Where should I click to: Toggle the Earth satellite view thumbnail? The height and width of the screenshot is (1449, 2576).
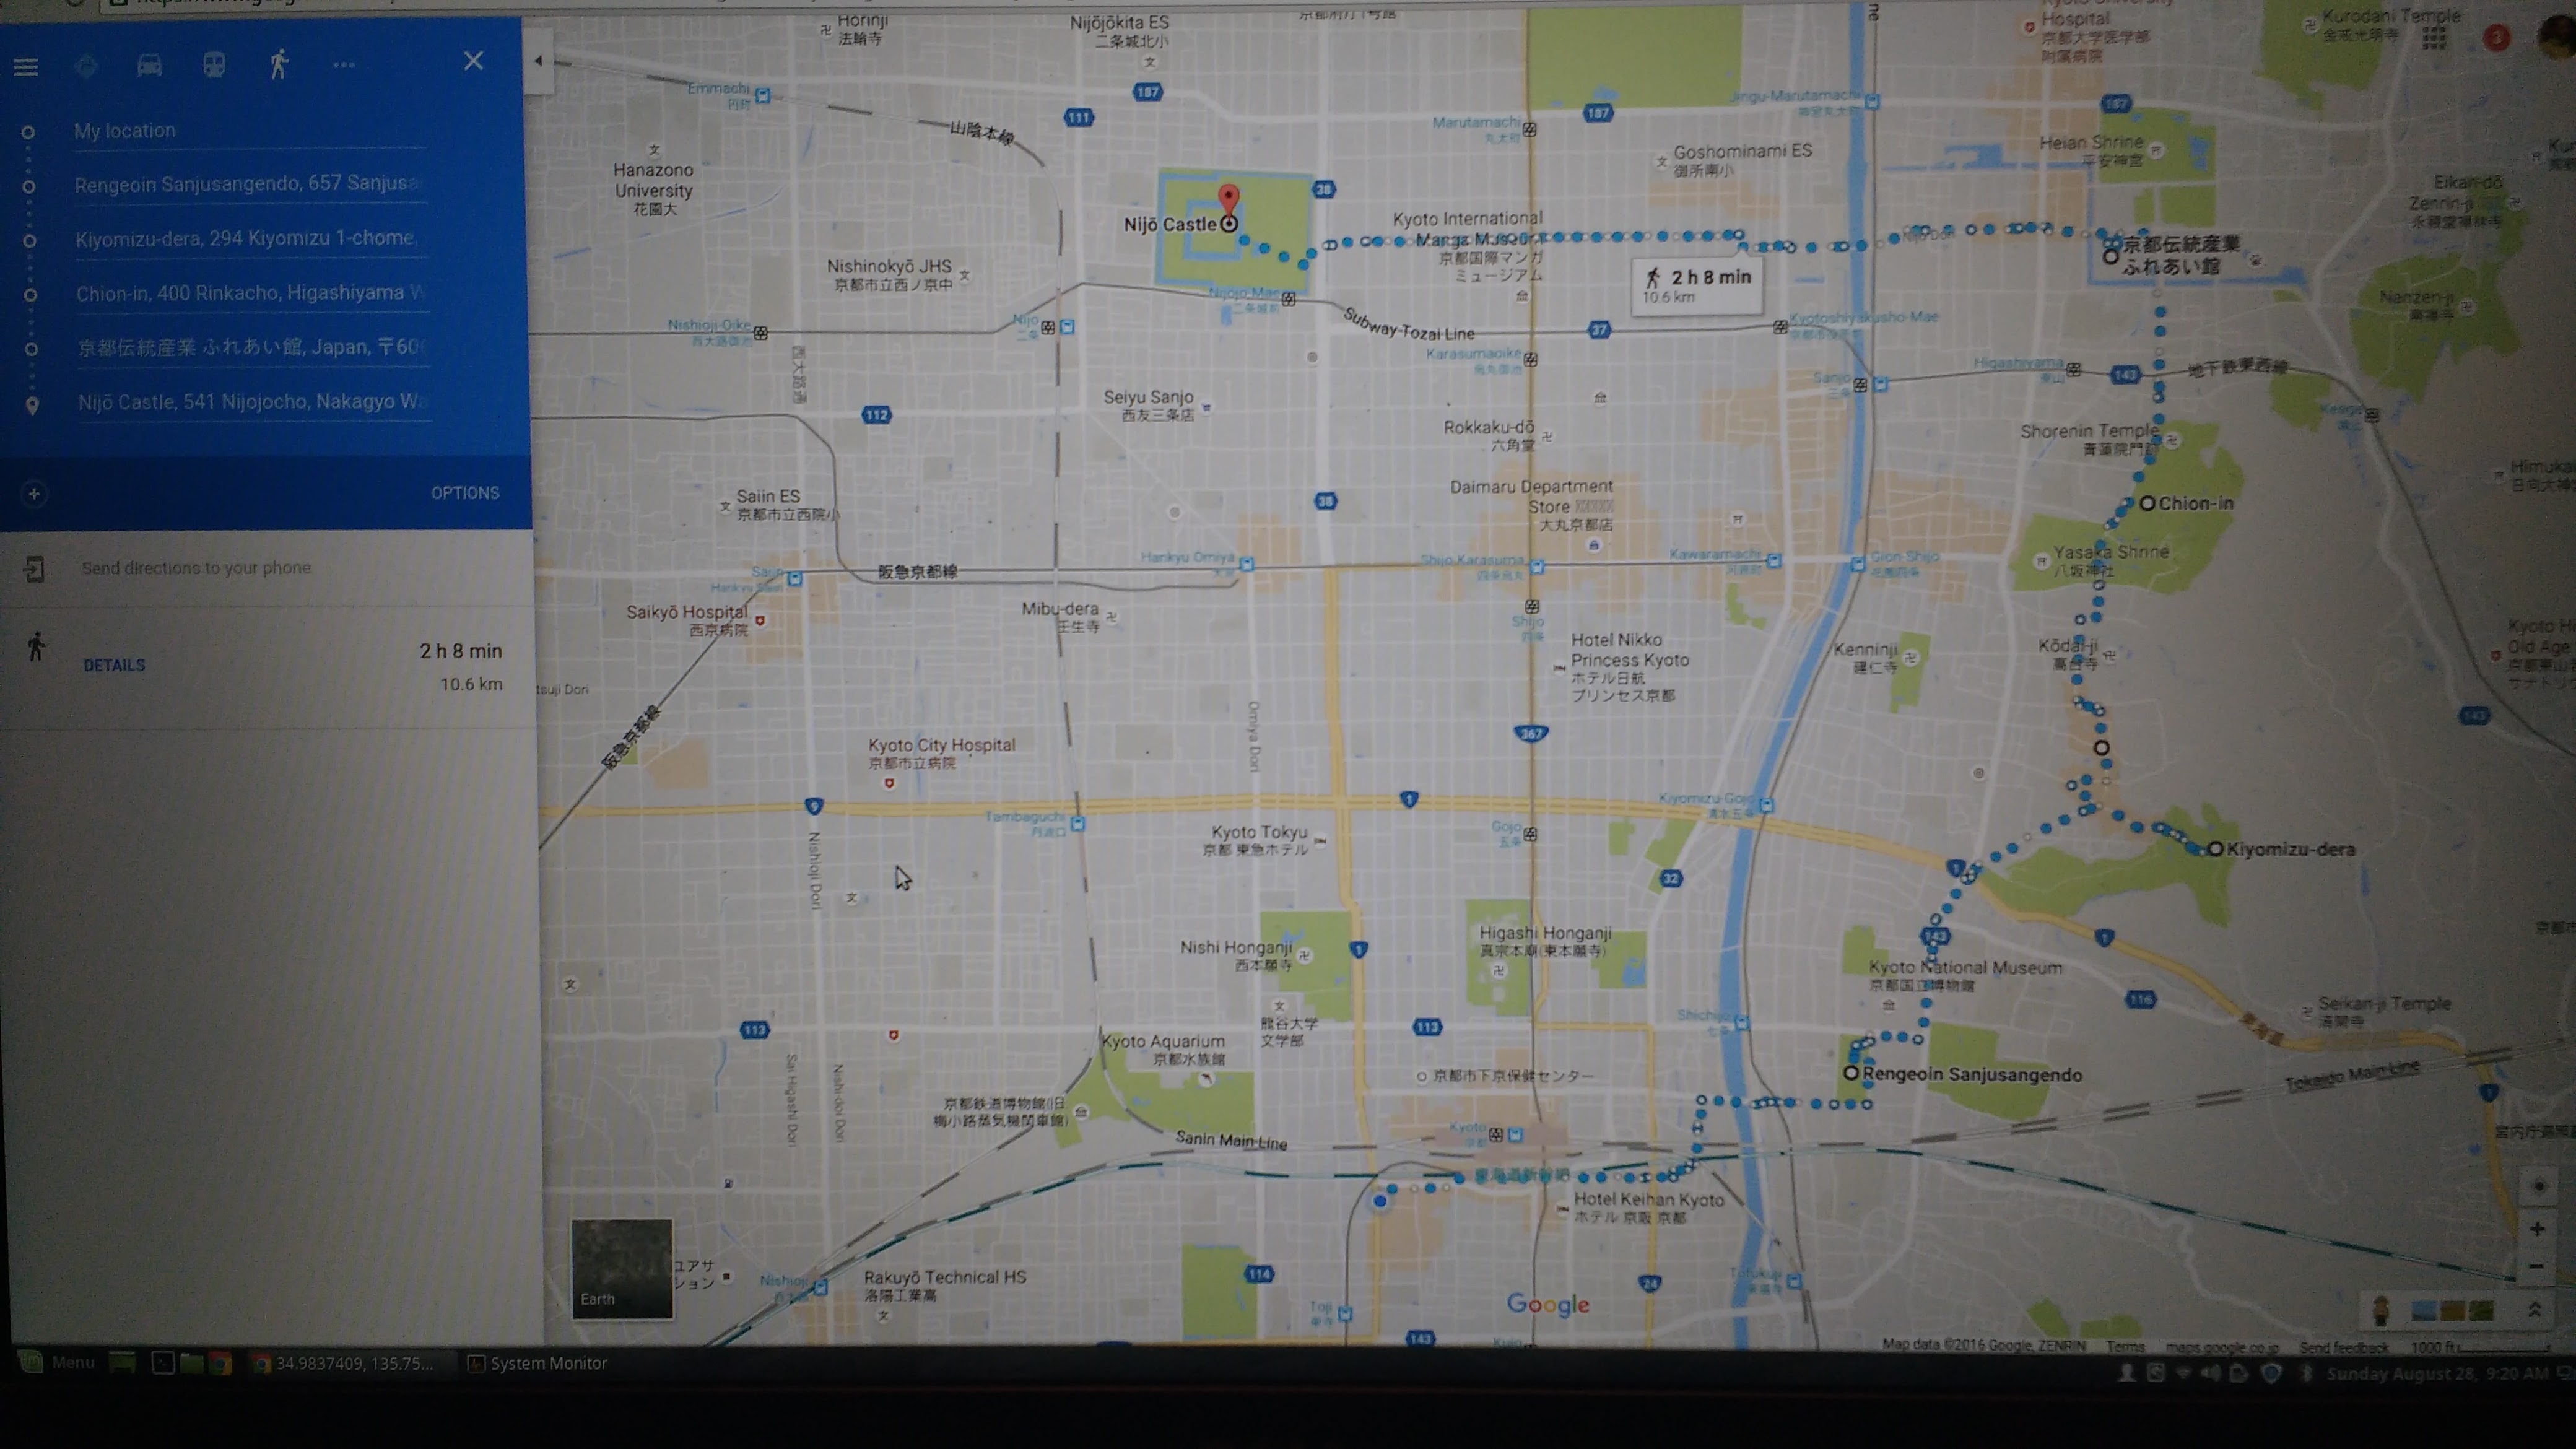coord(621,1268)
